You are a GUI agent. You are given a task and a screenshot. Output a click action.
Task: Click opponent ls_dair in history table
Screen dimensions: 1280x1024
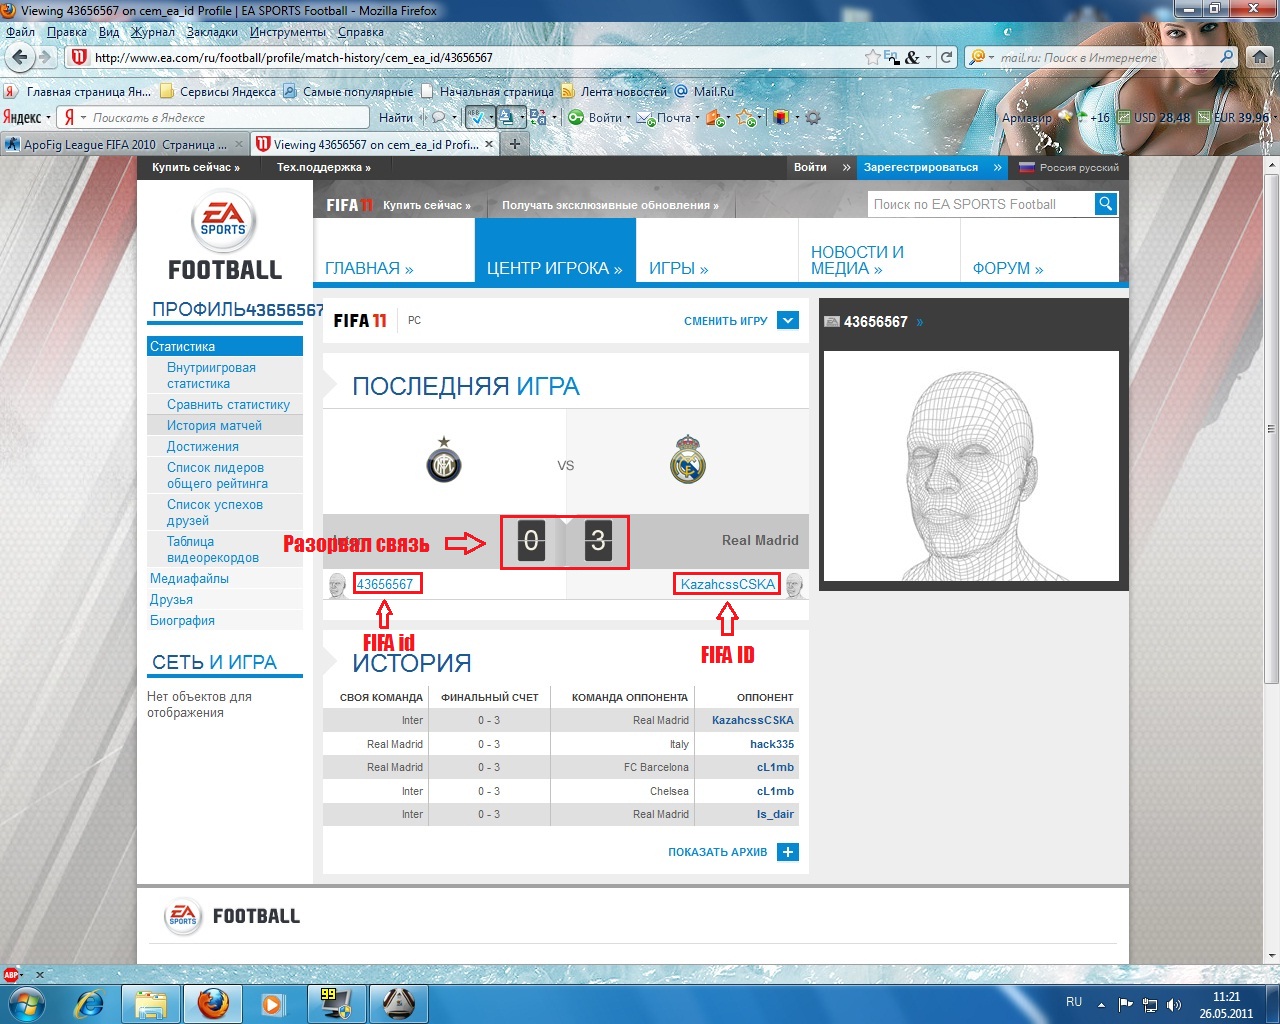pos(775,814)
